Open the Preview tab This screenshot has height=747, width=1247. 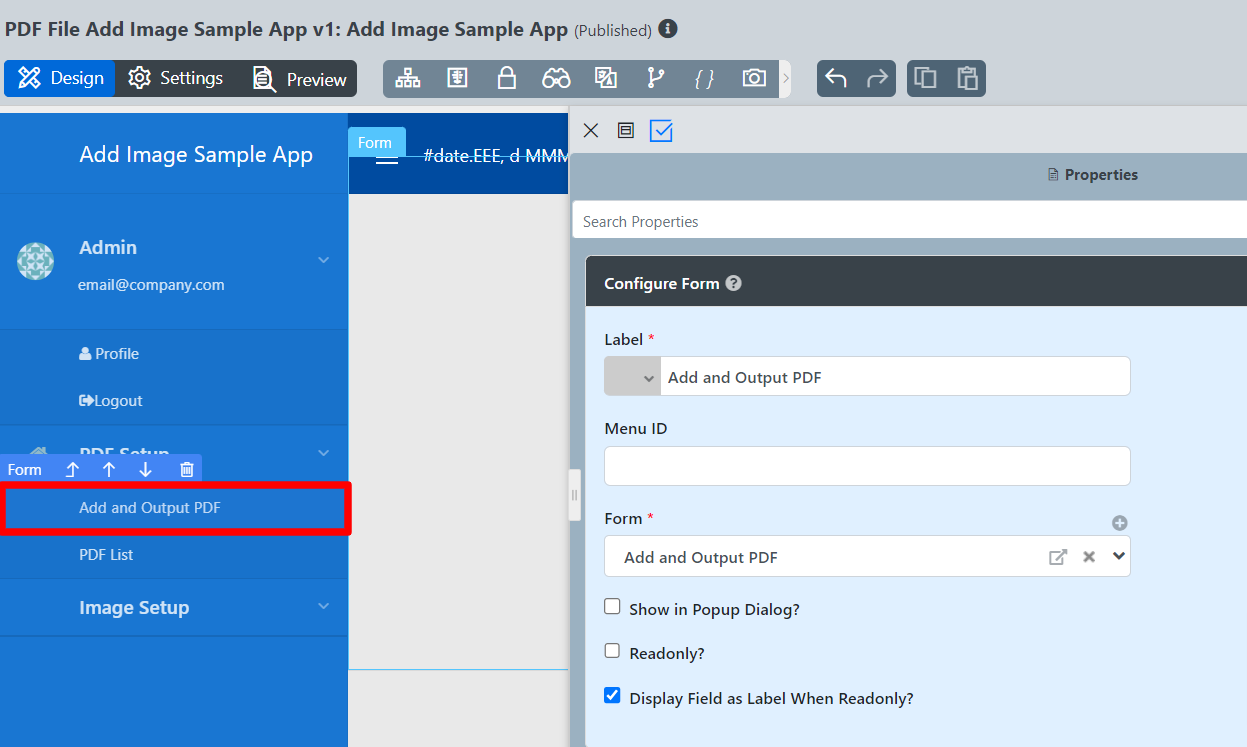pos(299,79)
